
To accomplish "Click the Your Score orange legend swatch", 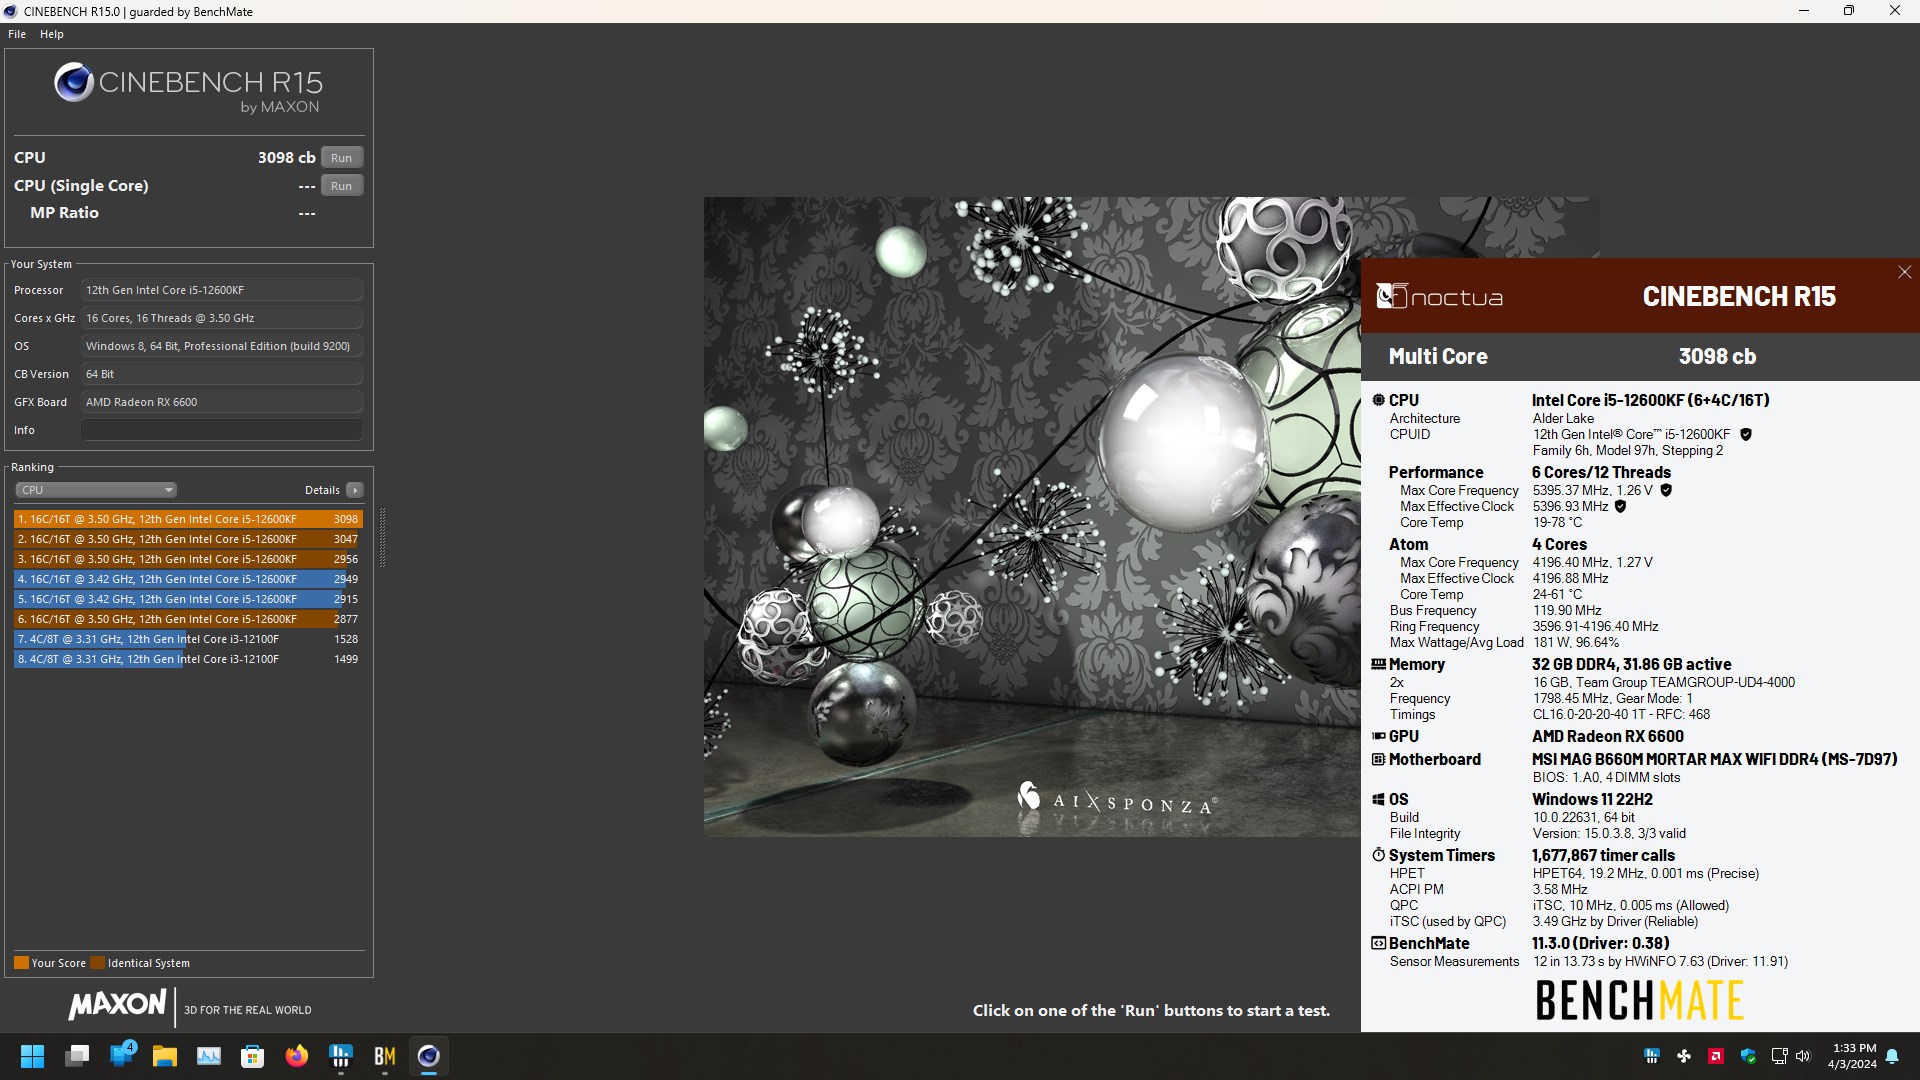I will [x=21, y=963].
